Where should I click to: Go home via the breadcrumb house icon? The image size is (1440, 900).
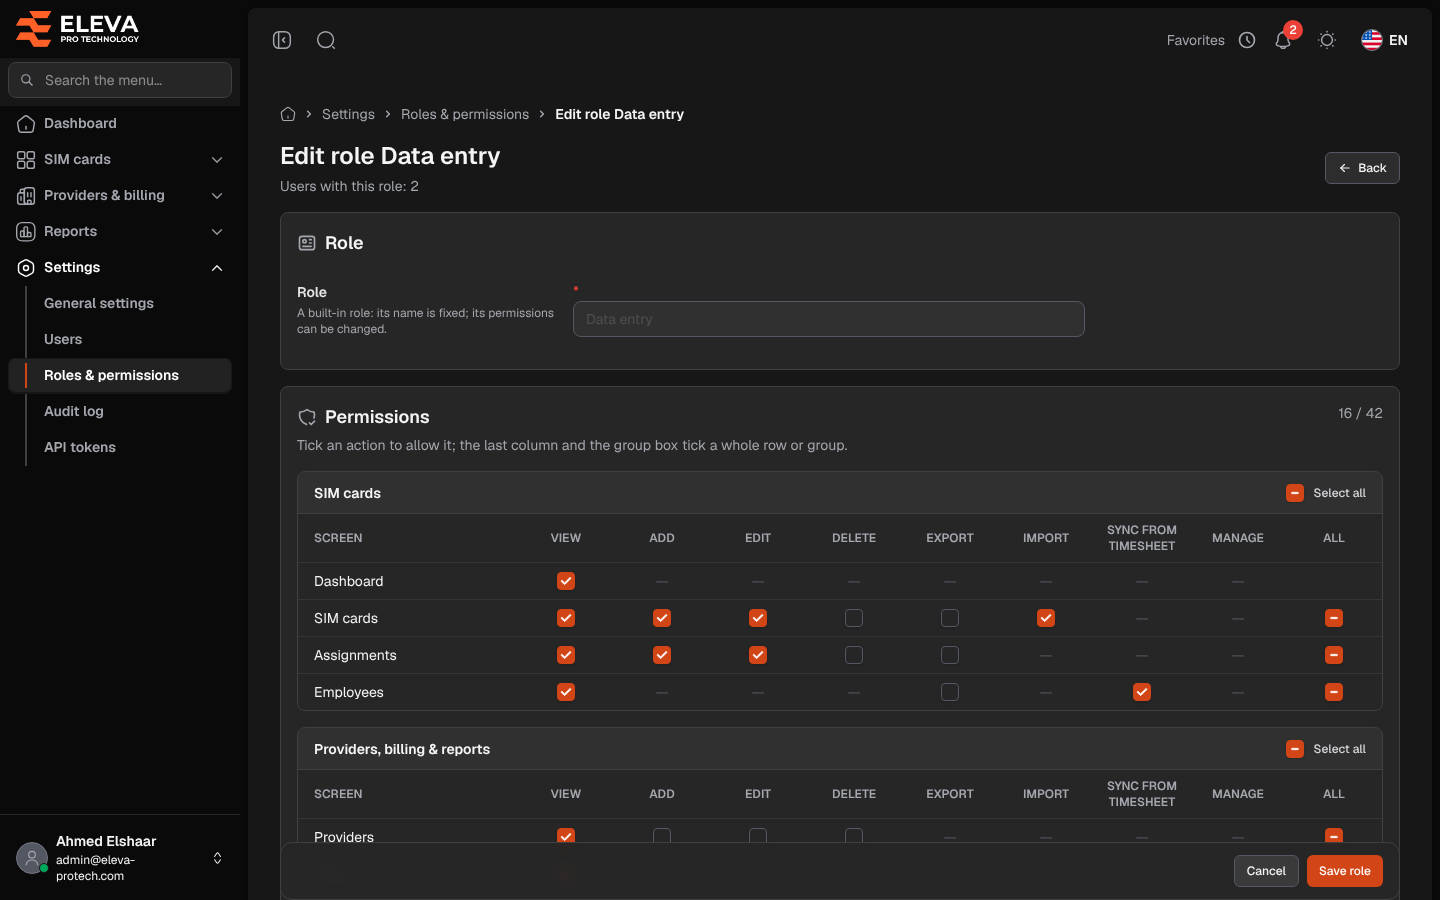click(288, 114)
